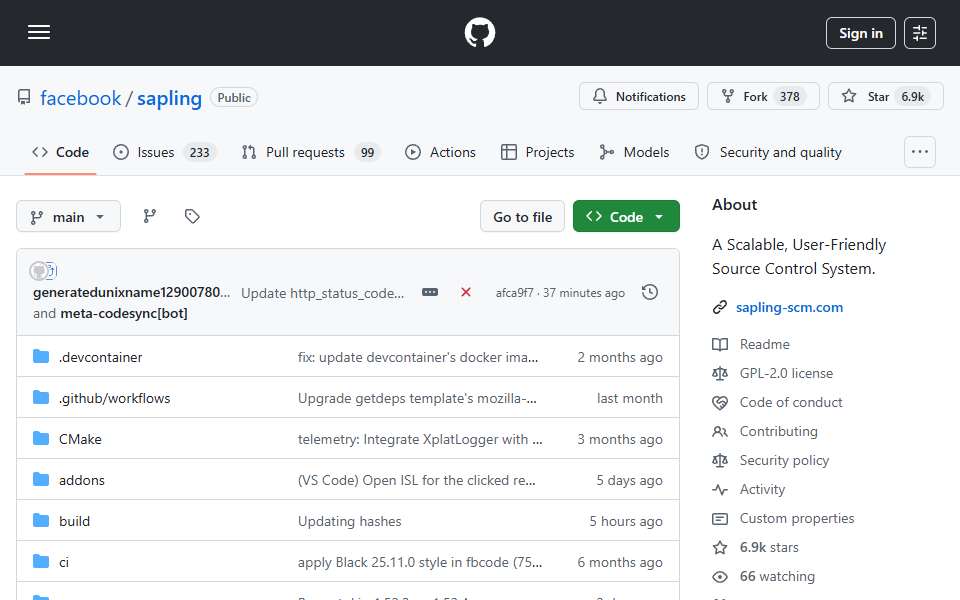Open appearance settings slider icon in header
The image size is (960, 600).
pos(920,33)
